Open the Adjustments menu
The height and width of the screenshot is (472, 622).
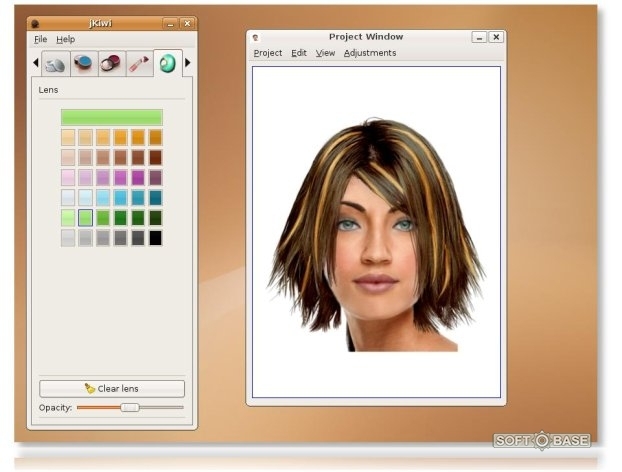[370, 53]
